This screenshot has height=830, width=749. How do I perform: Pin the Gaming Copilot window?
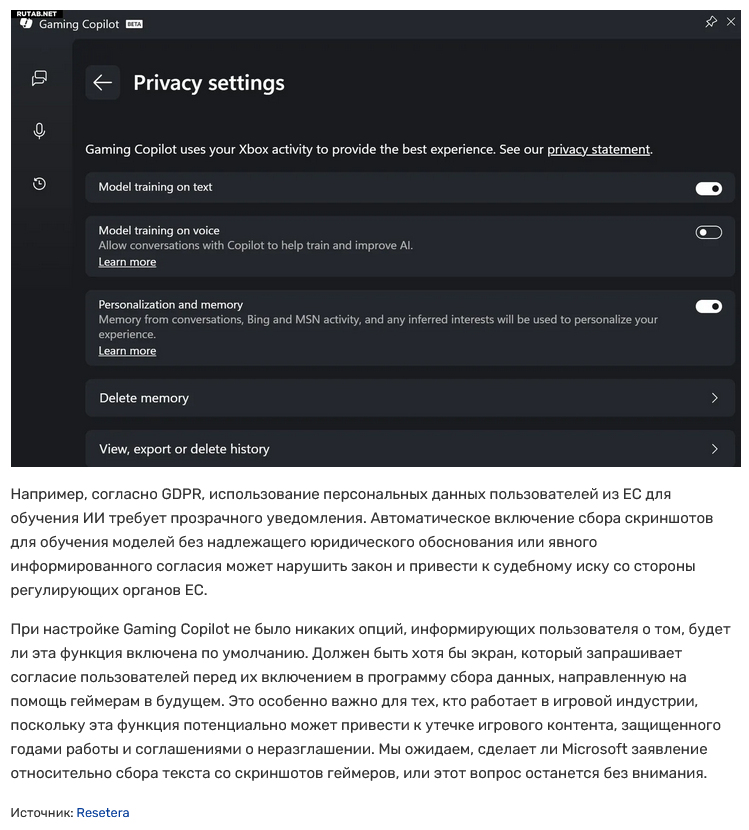click(x=711, y=22)
